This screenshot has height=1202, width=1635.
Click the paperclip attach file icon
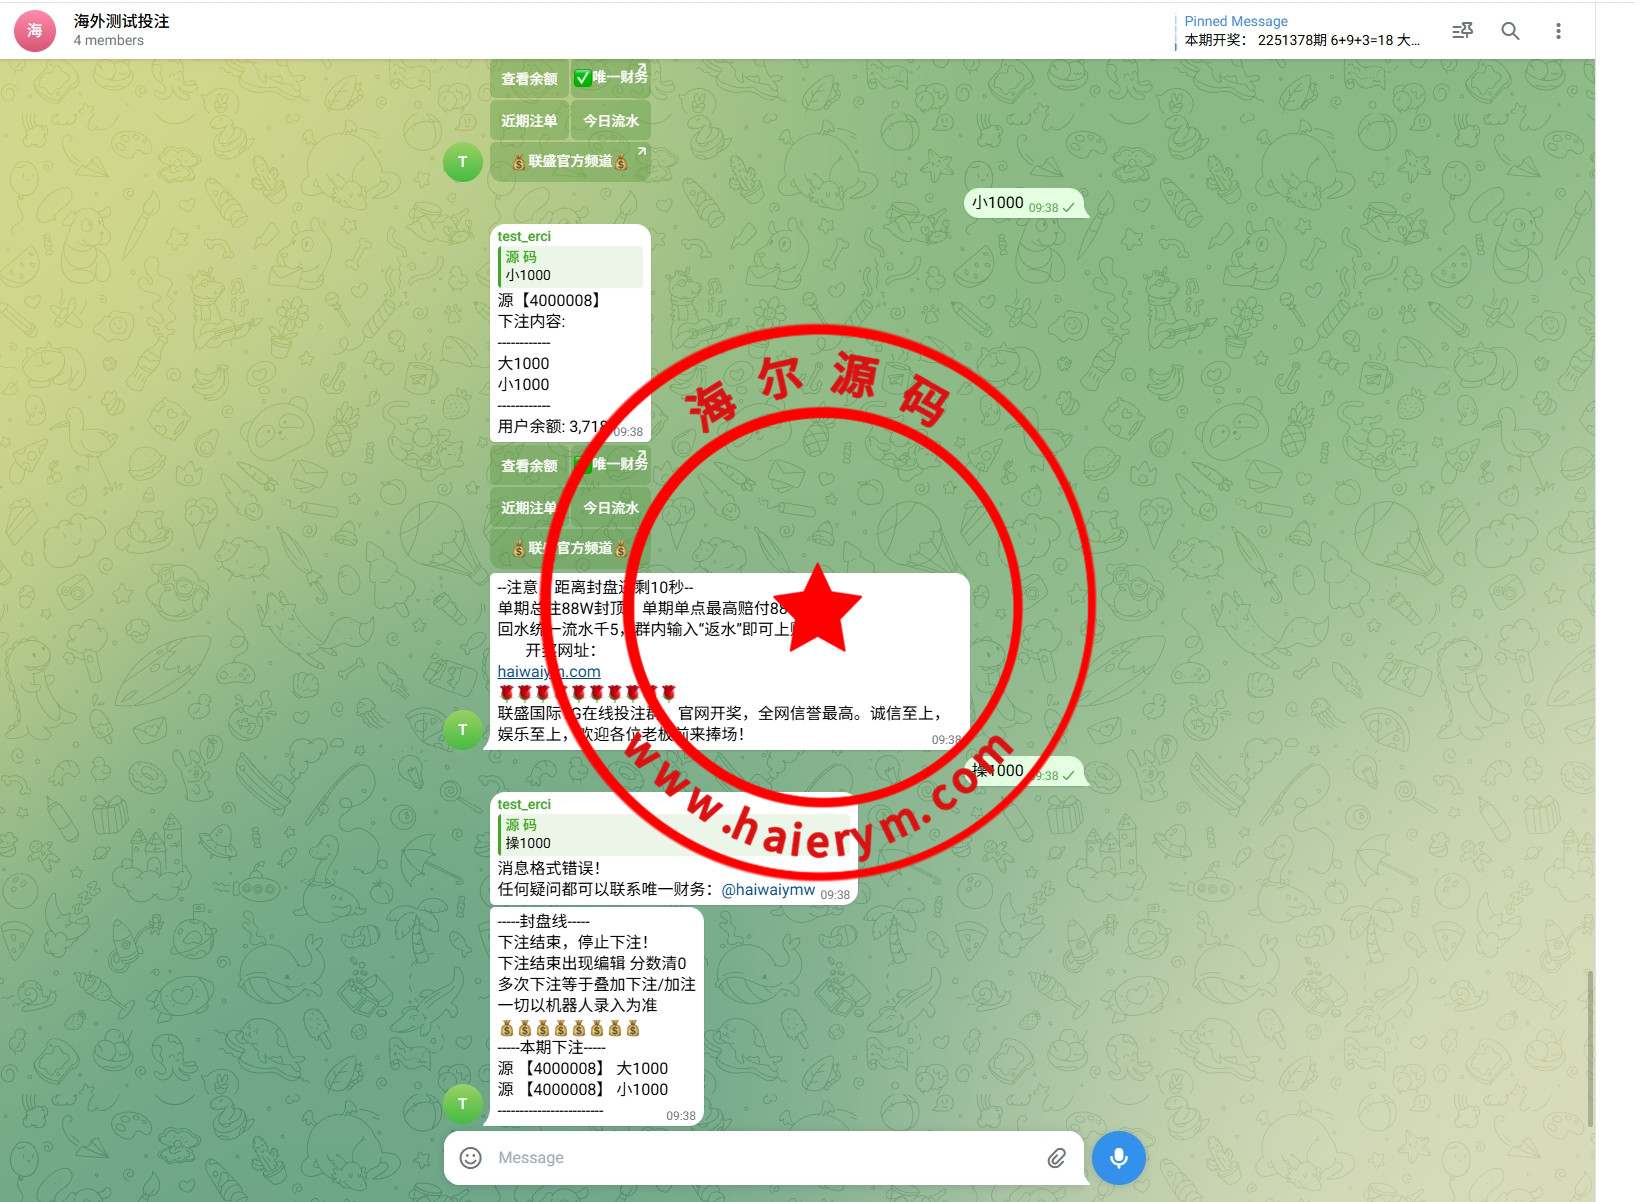pos(1056,1157)
